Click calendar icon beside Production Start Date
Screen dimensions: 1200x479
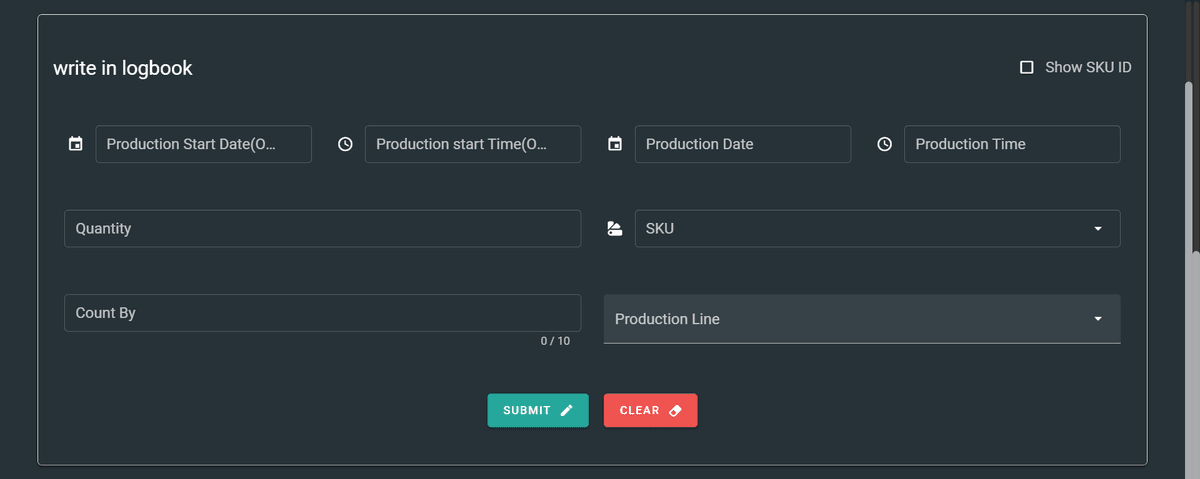pos(75,144)
